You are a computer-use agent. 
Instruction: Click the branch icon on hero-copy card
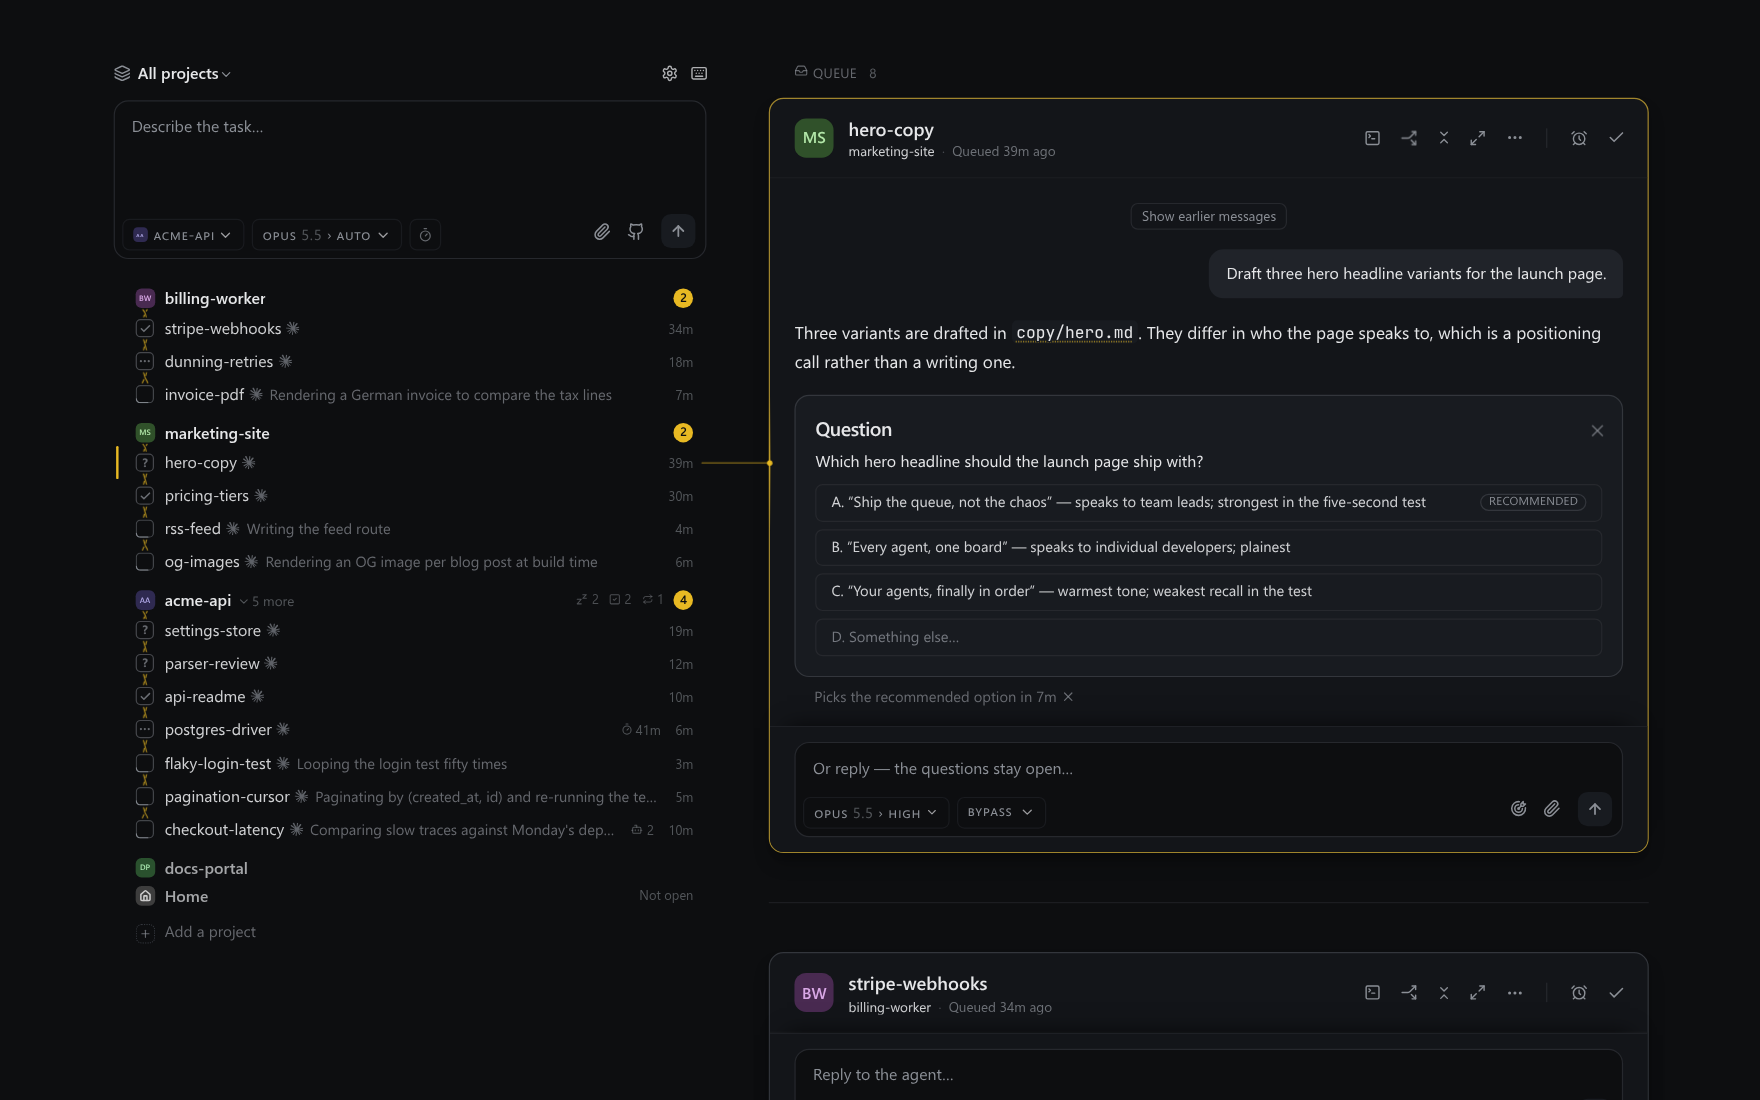point(1409,138)
